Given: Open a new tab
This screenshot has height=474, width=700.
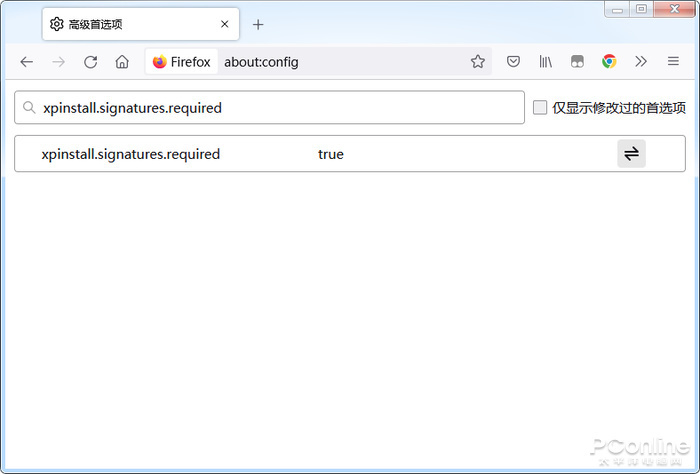Looking at the screenshot, I should pos(258,24).
